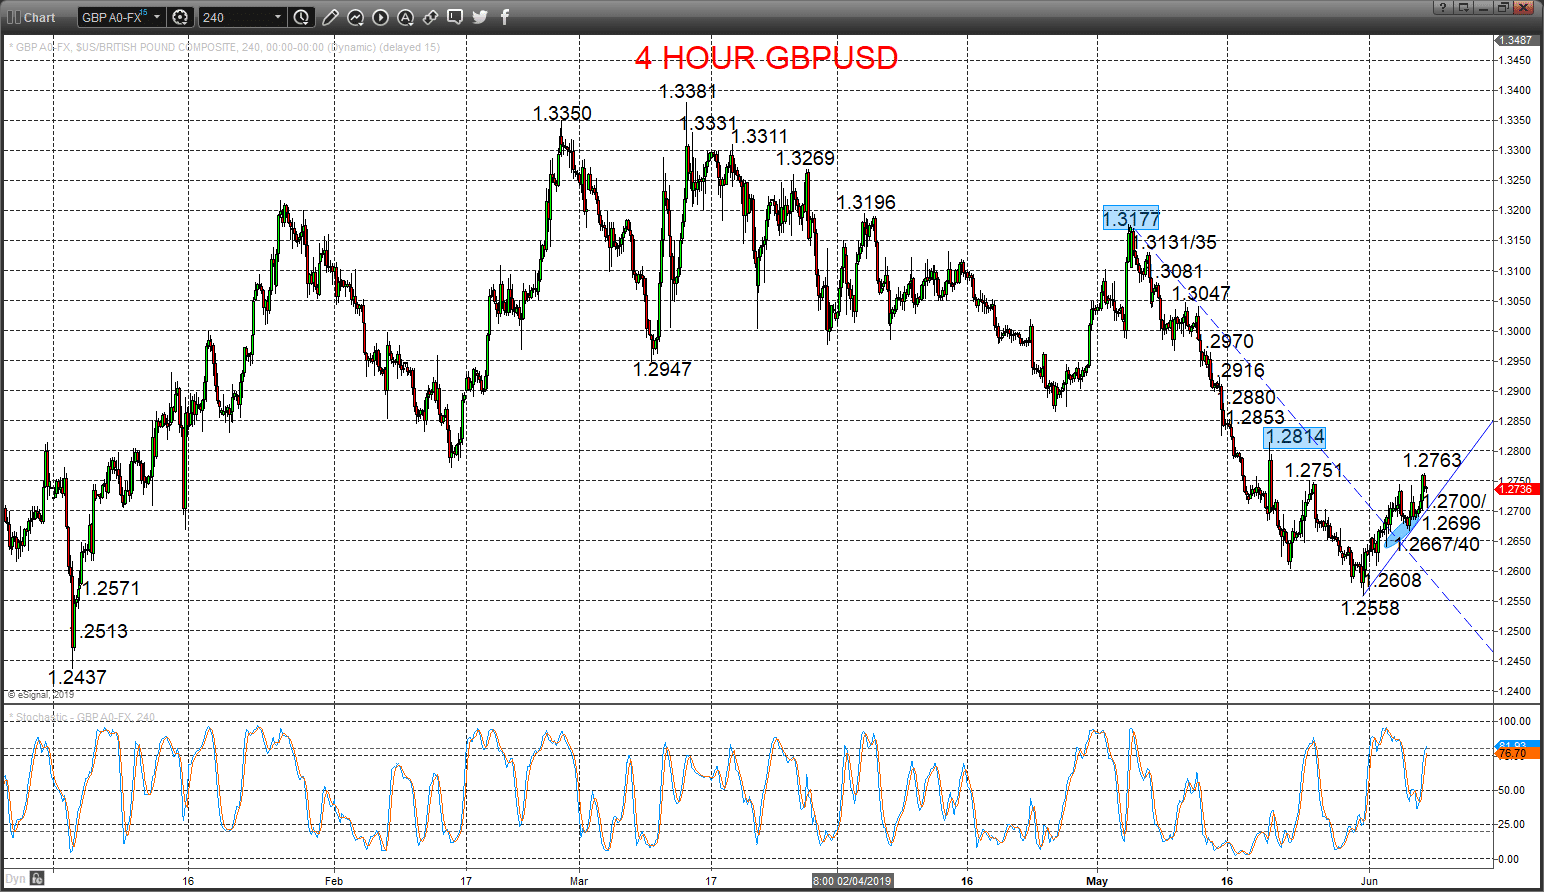
Task: Select the .2970 price label
Action: point(1230,341)
